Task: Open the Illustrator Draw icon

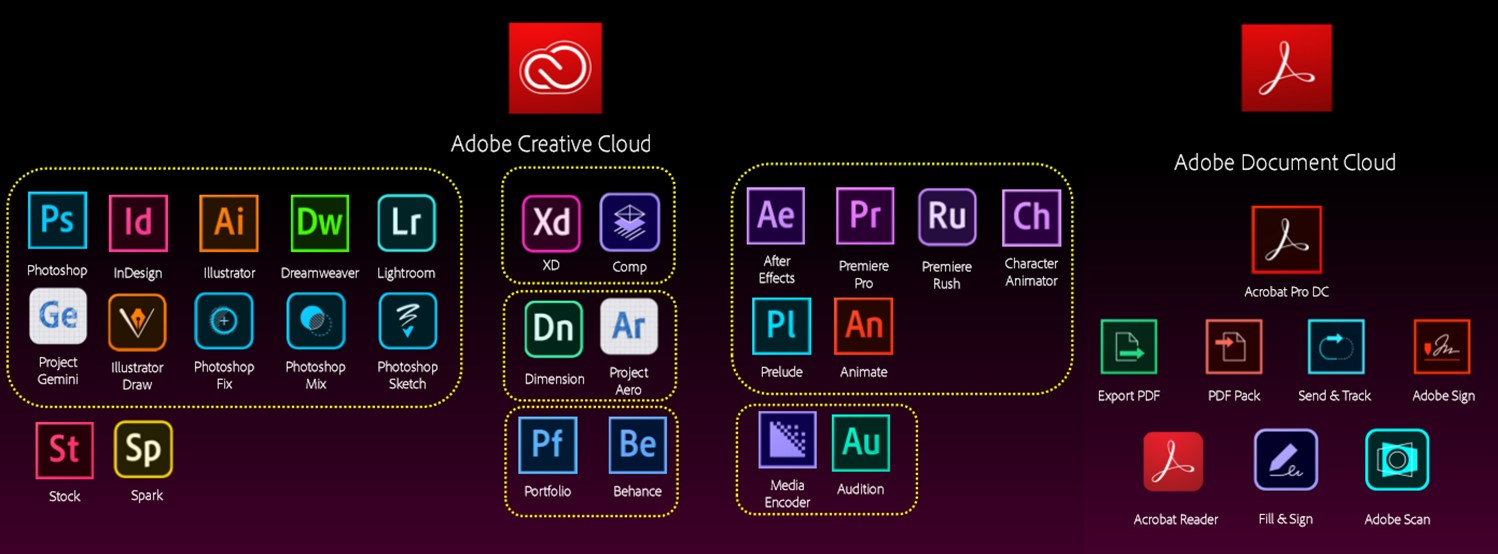Action: coord(137,322)
